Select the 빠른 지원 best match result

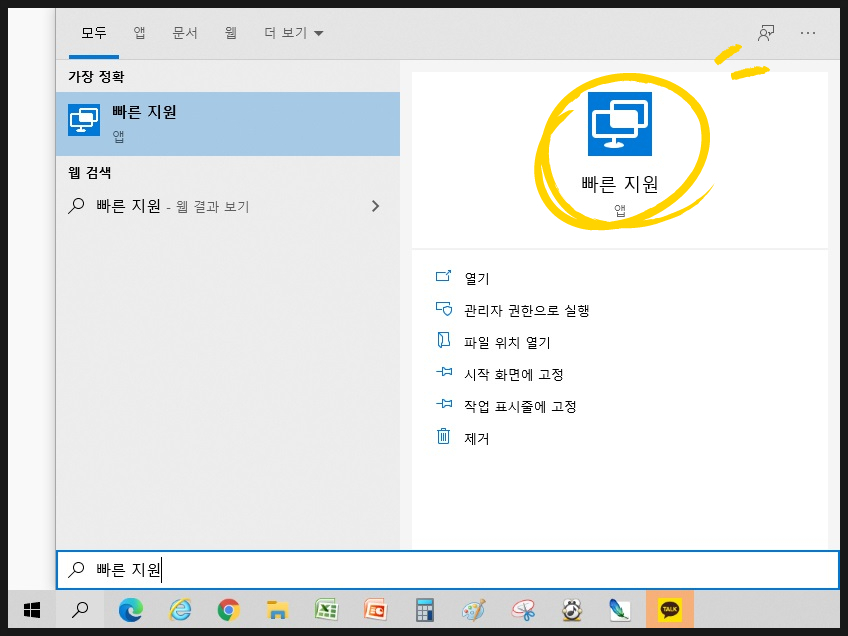click(x=228, y=124)
